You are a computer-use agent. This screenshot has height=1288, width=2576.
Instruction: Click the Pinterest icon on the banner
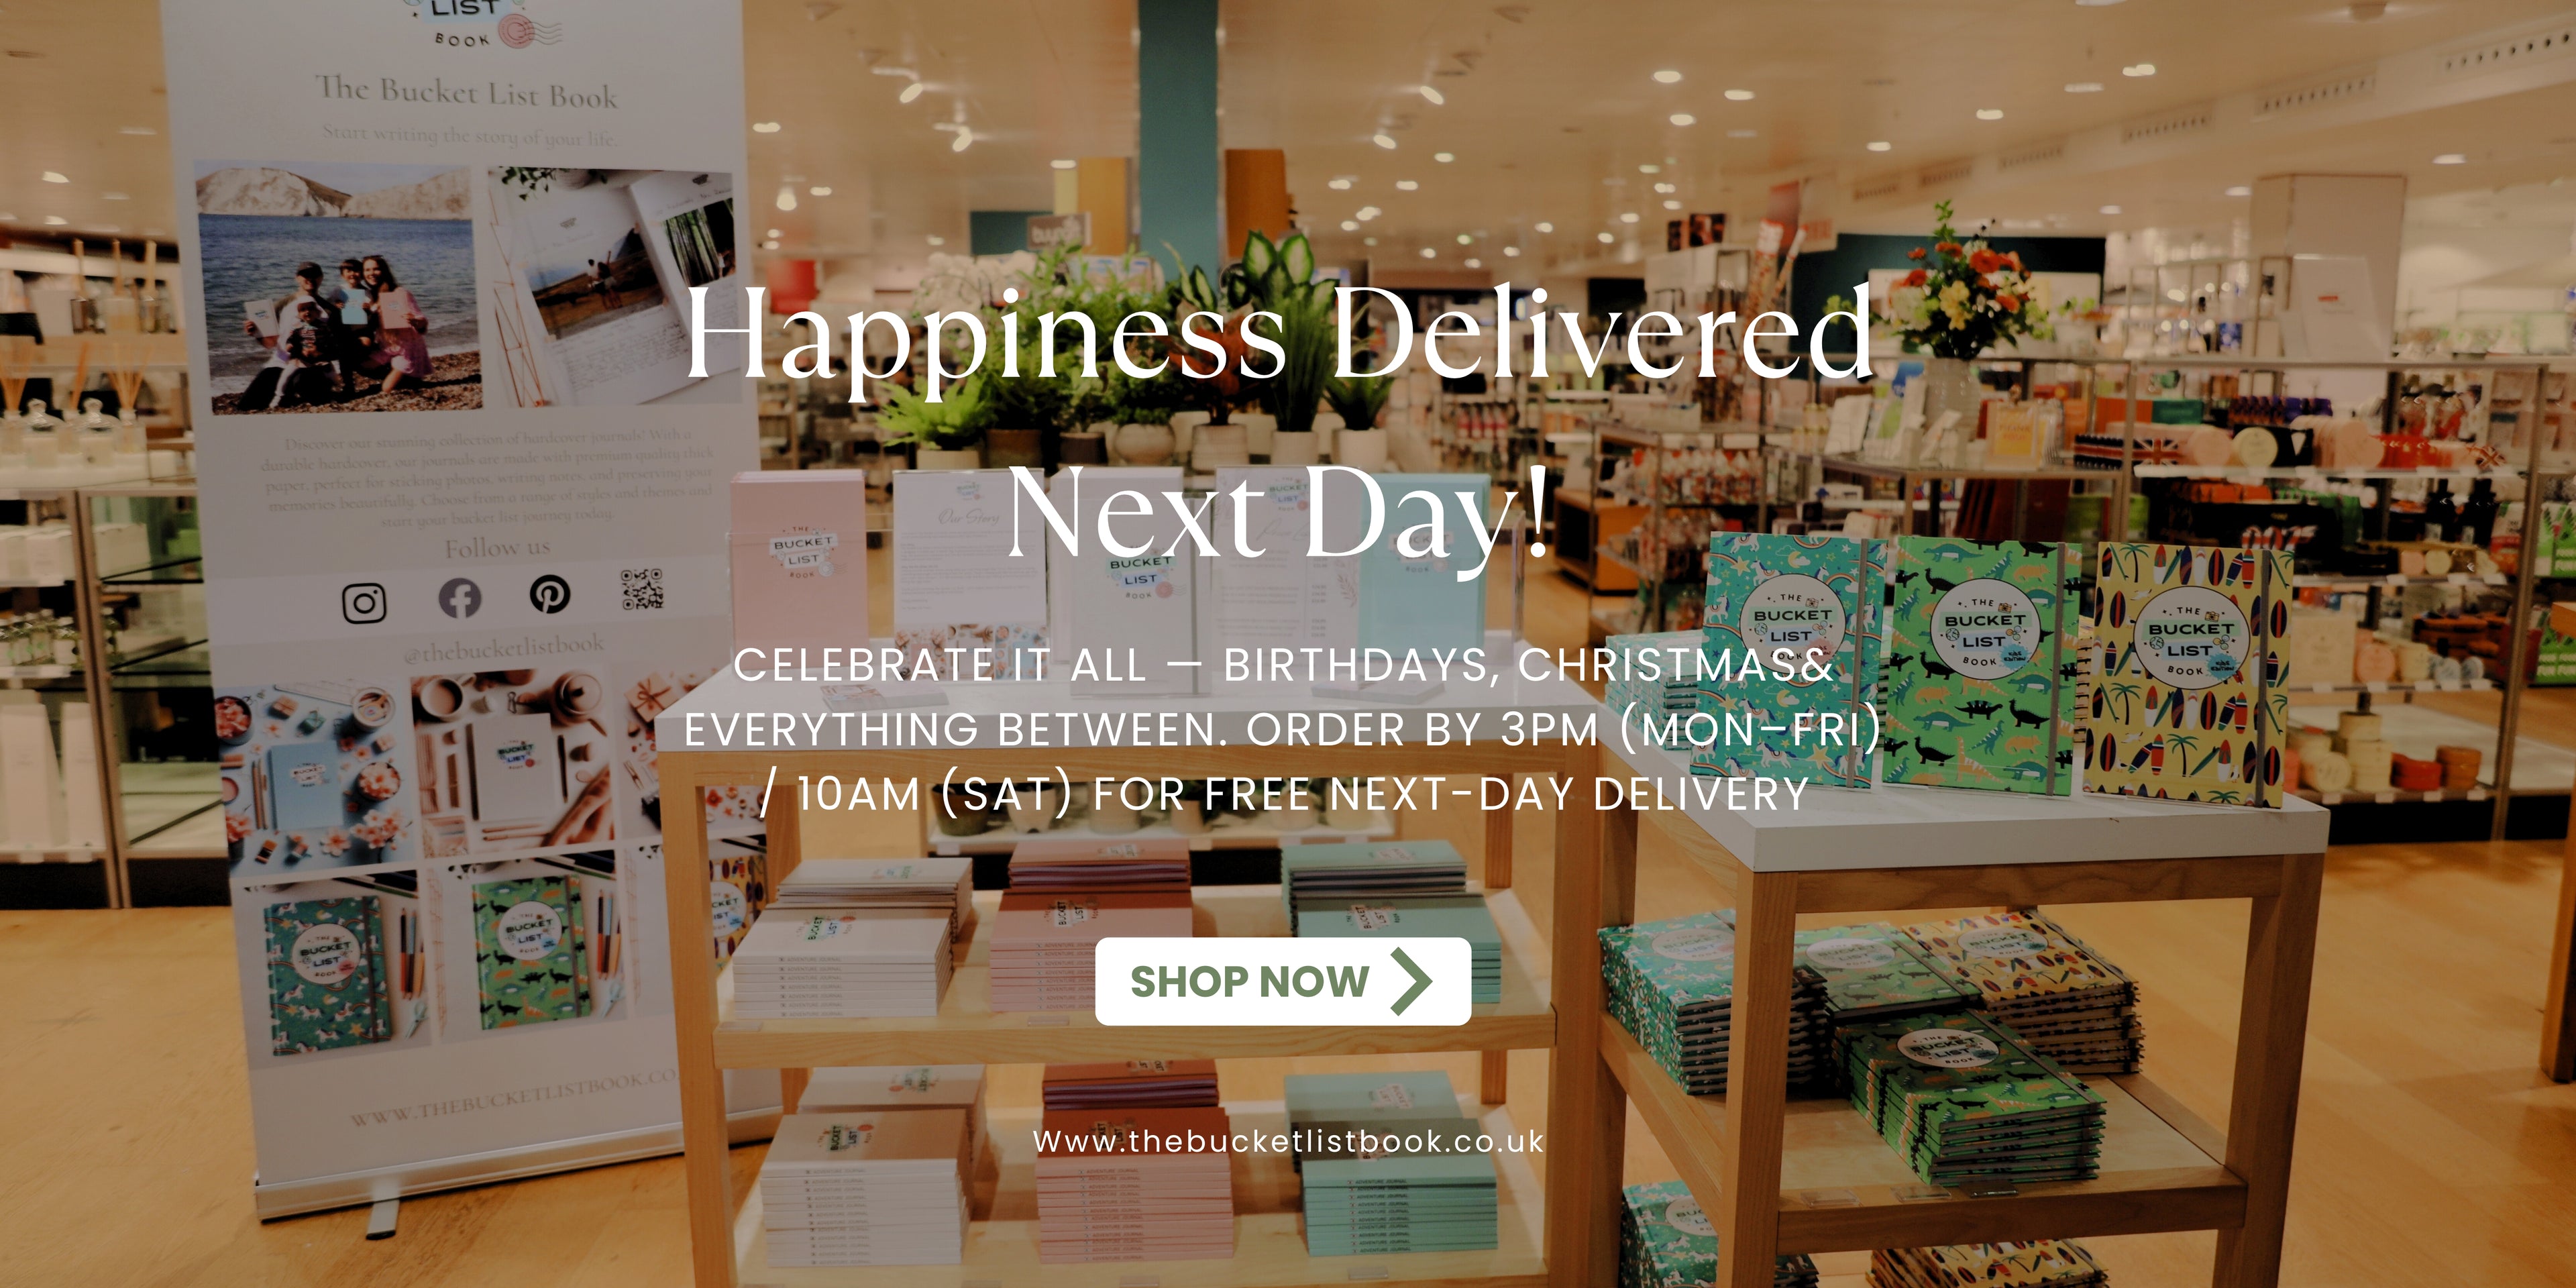549,593
